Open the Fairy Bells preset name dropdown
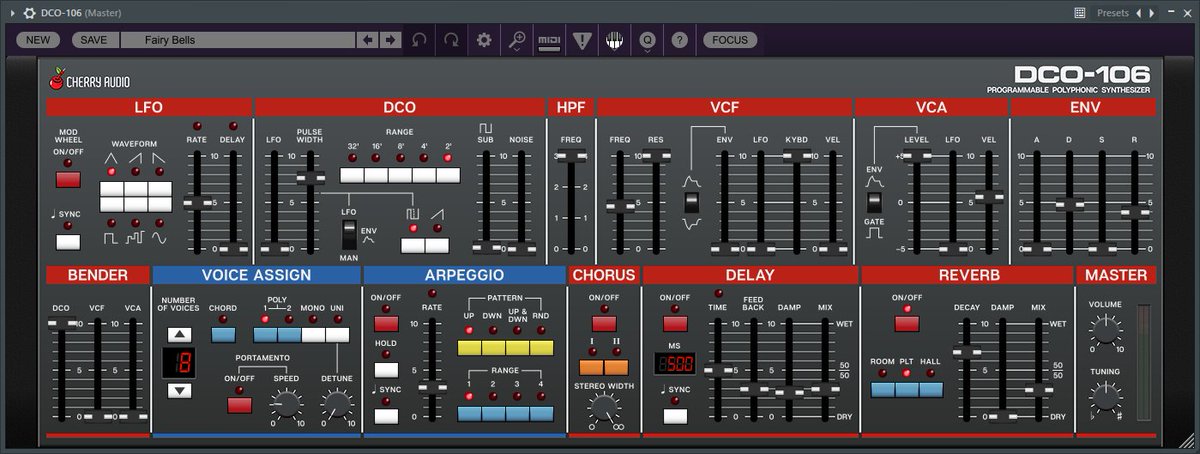 click(x=238, y=40)
